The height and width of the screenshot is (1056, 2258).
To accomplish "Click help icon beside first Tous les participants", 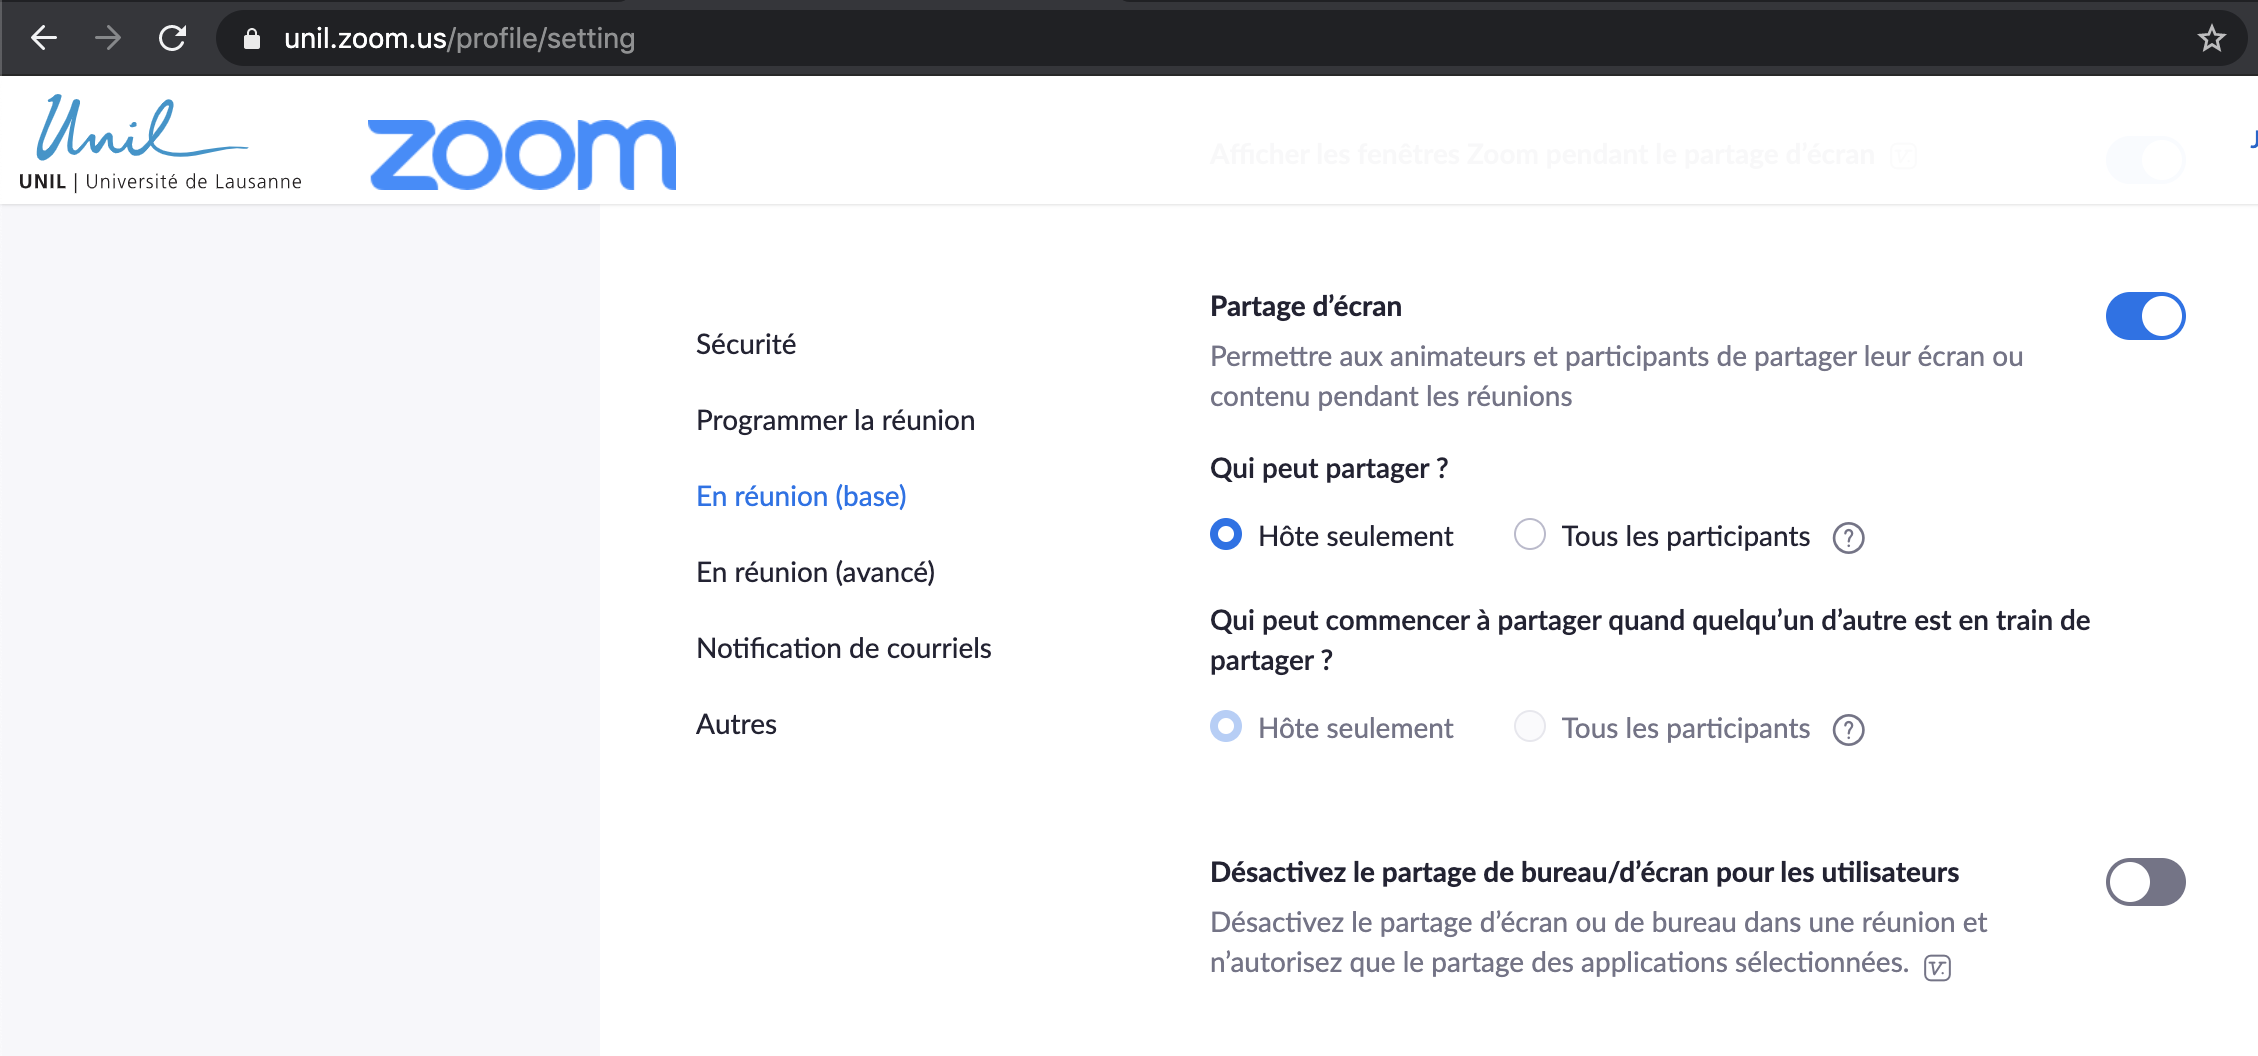I will point(1848,538).
